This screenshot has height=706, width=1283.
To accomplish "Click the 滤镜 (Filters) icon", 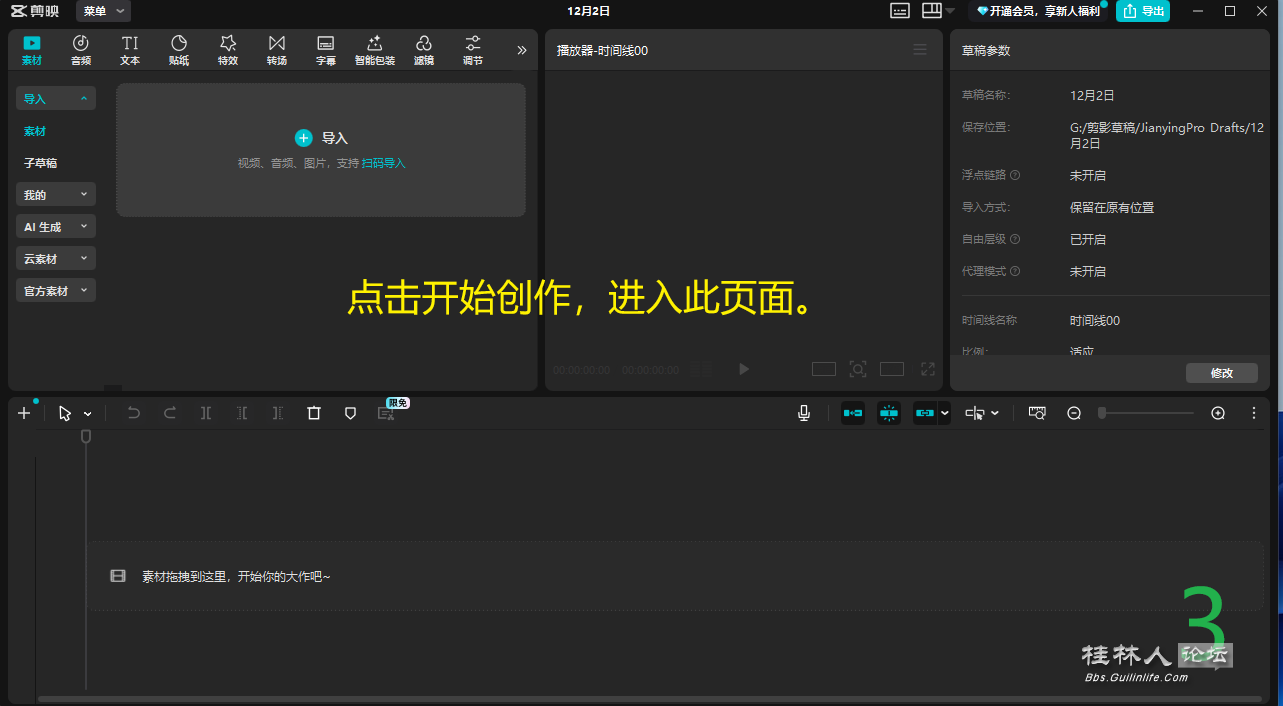I will (424, 49).
